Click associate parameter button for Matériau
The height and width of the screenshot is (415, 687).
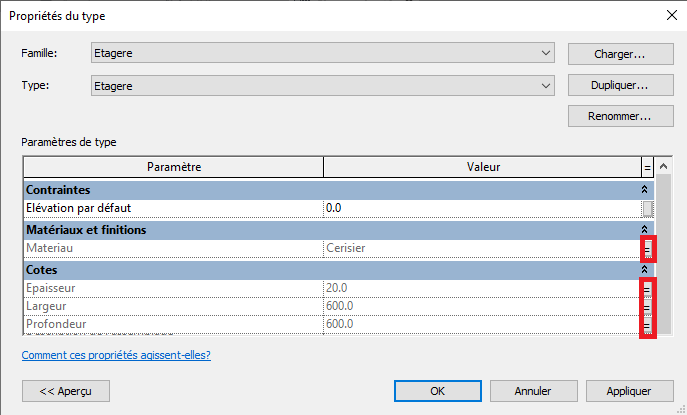[x=647, y=247]
